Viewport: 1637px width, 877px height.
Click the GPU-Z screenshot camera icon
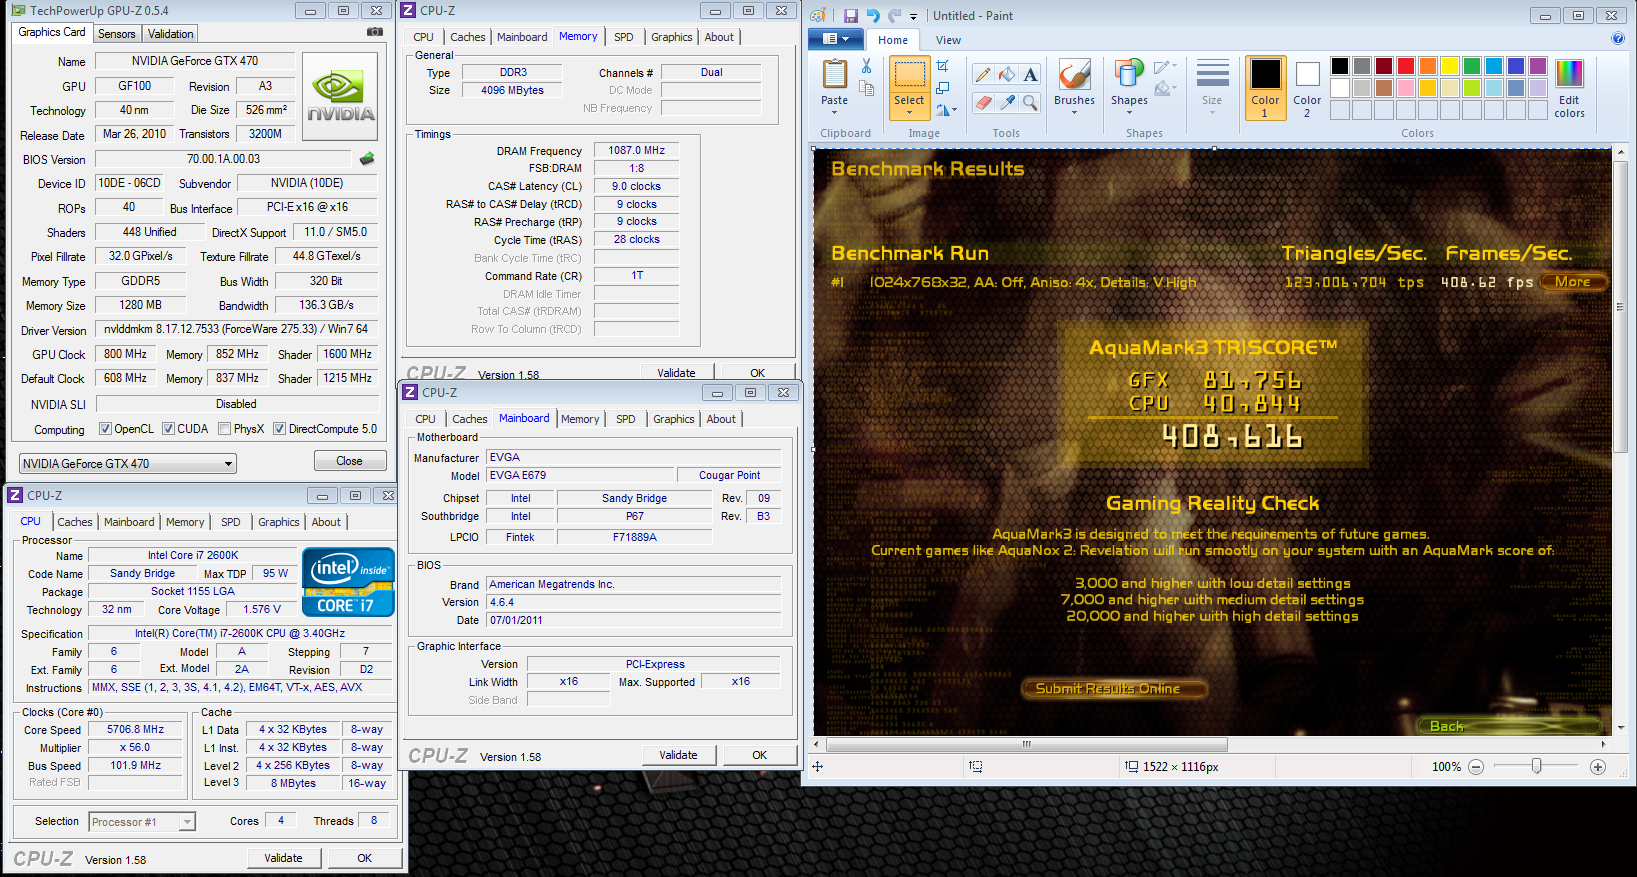pyautogui.click(x=375, y=32)
